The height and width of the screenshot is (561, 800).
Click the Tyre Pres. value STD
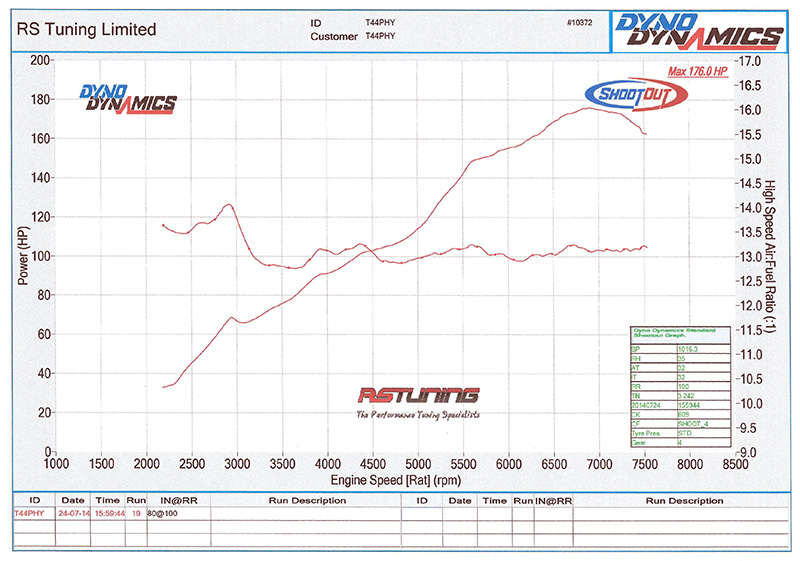click(x=685, y=433)
